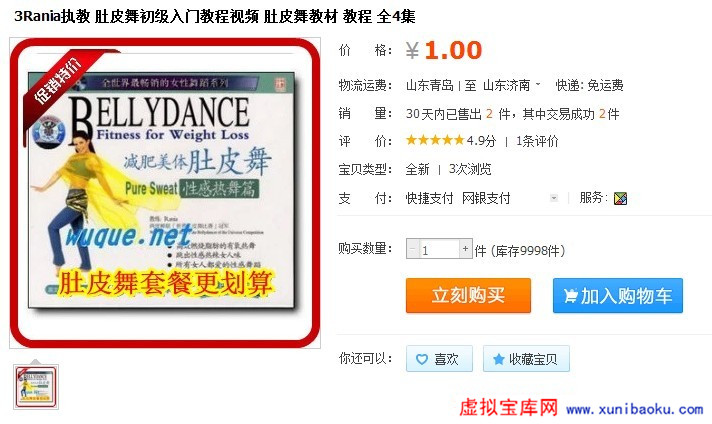Select 网银支付 payment option
712x424 pixels.
click(x=486, y=198)
